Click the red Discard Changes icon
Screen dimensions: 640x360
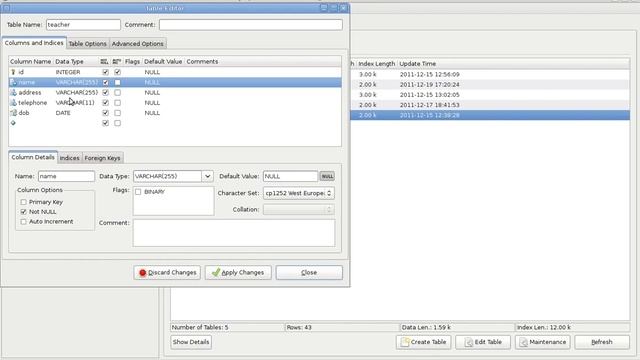142,273
